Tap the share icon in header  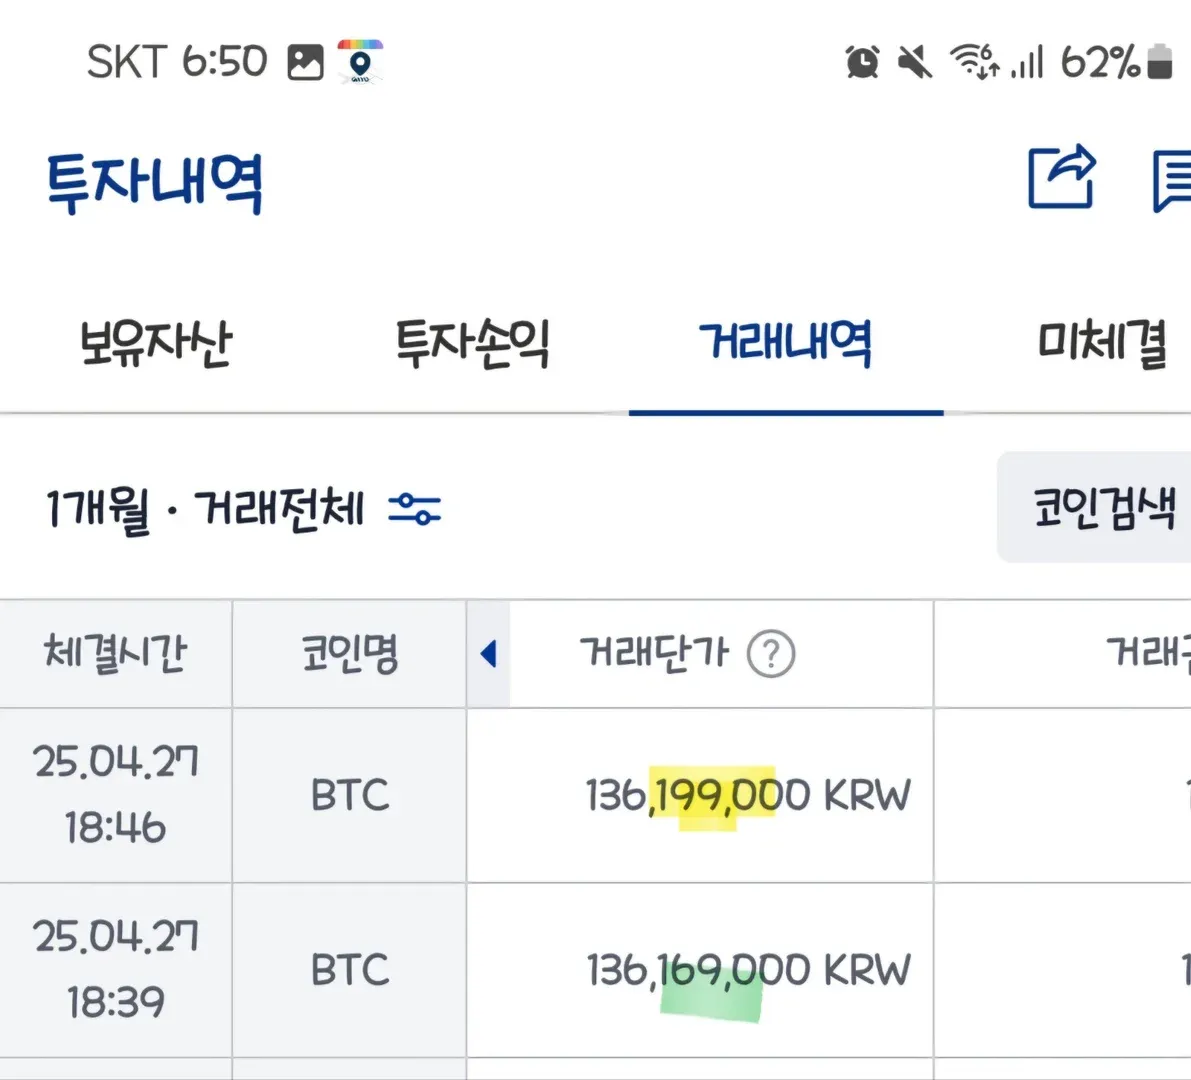pos(1062,178)
